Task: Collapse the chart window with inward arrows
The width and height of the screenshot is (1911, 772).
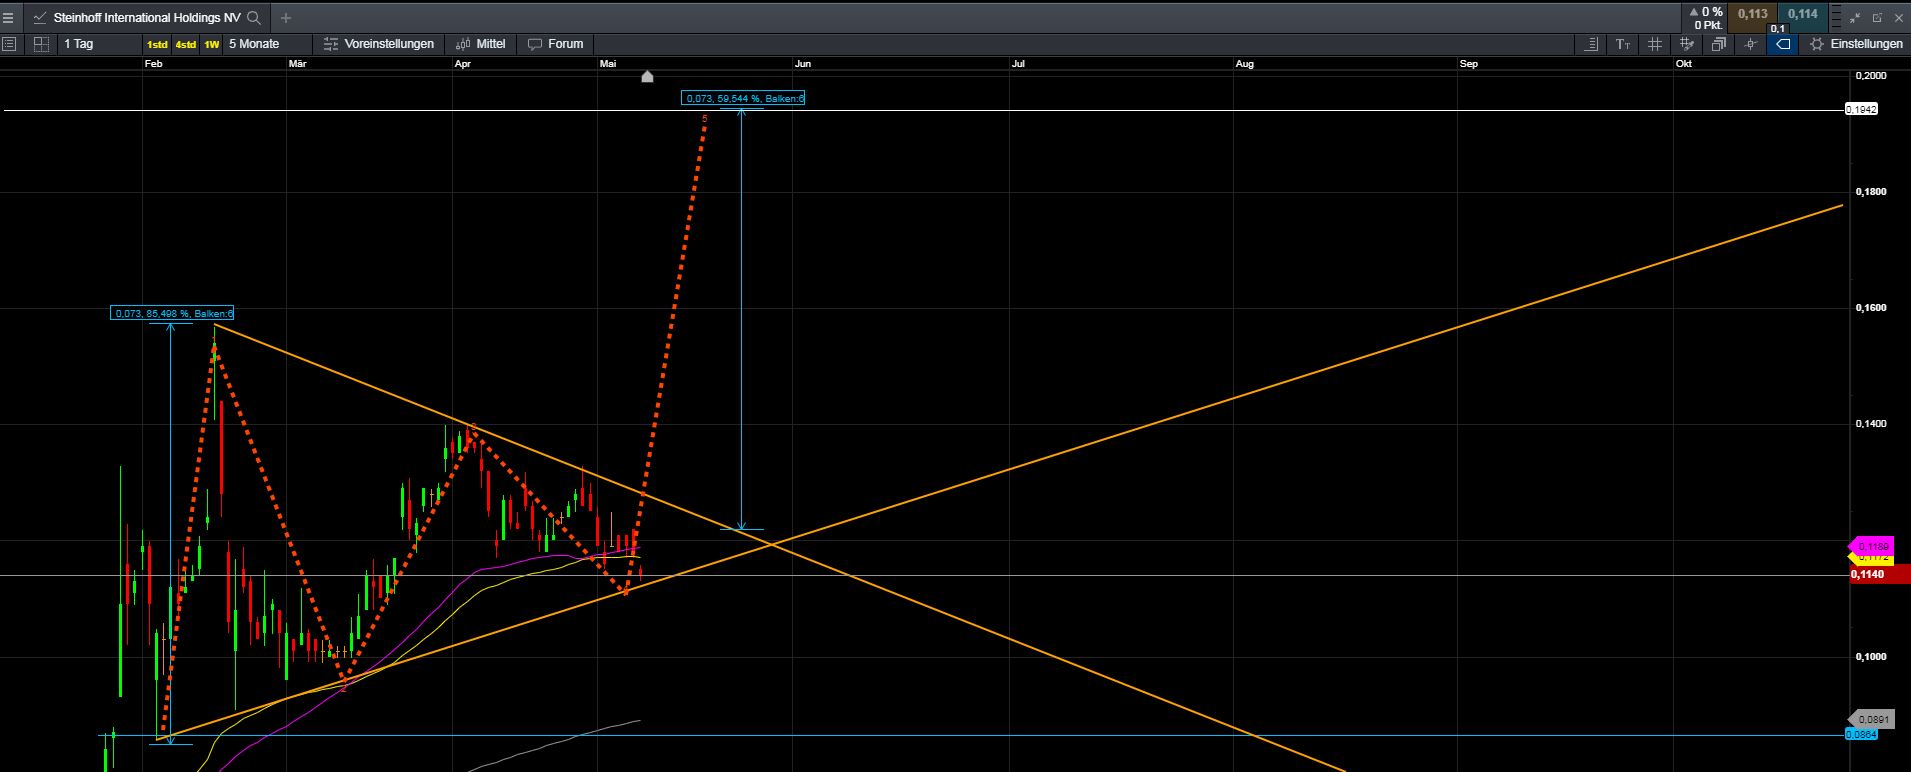Action: click(x=1856, y=17)
